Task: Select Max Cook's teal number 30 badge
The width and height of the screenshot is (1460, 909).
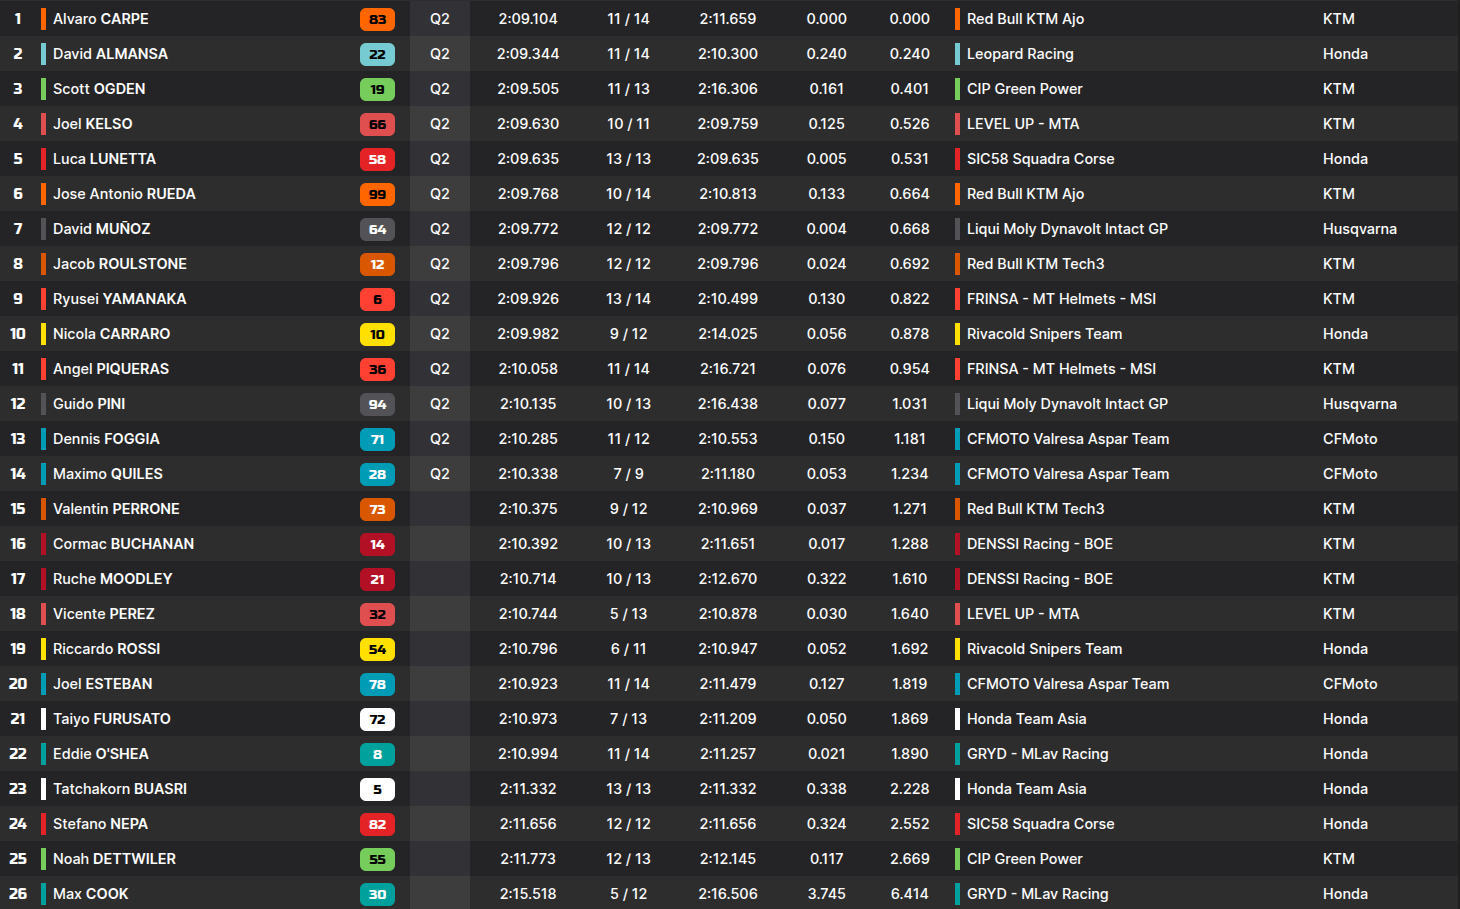Action: click(x=377, y=894)
